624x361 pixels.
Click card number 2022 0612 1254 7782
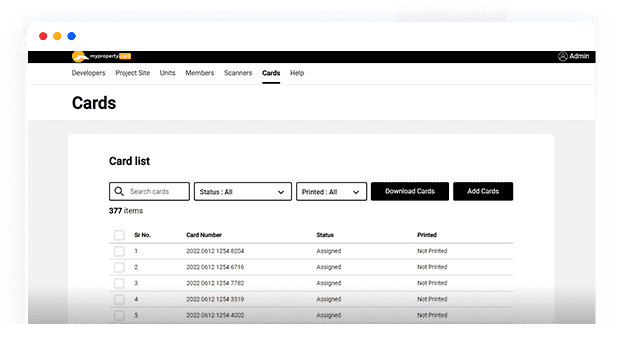tap(215, 283)
